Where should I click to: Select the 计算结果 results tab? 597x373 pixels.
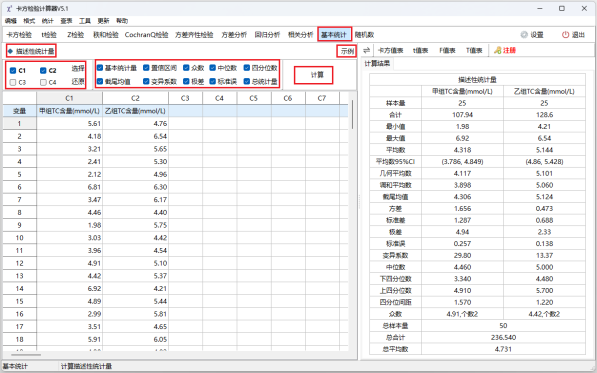click(377, 64)
